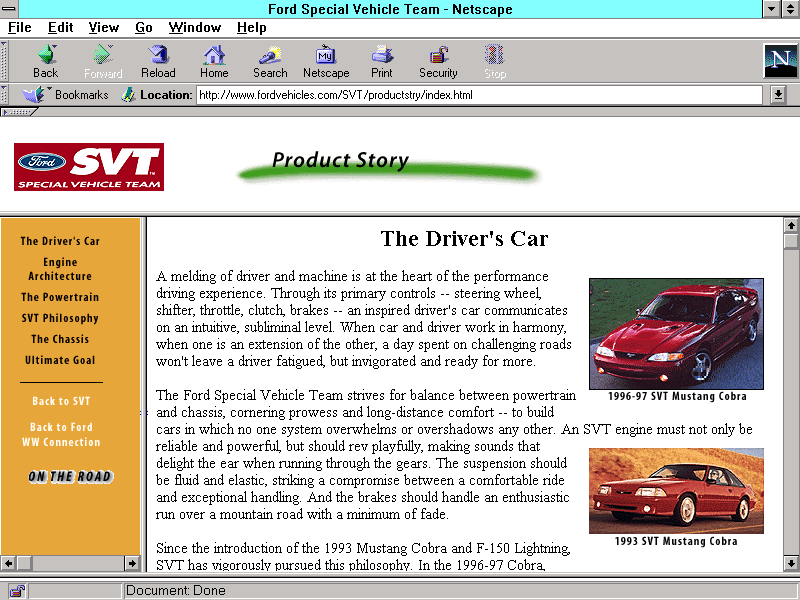The width and height of the screenshot is (800, 600).
Task: Click the 1993 SVT Mustang Cobra photo
Action: (x=676, y=491)
